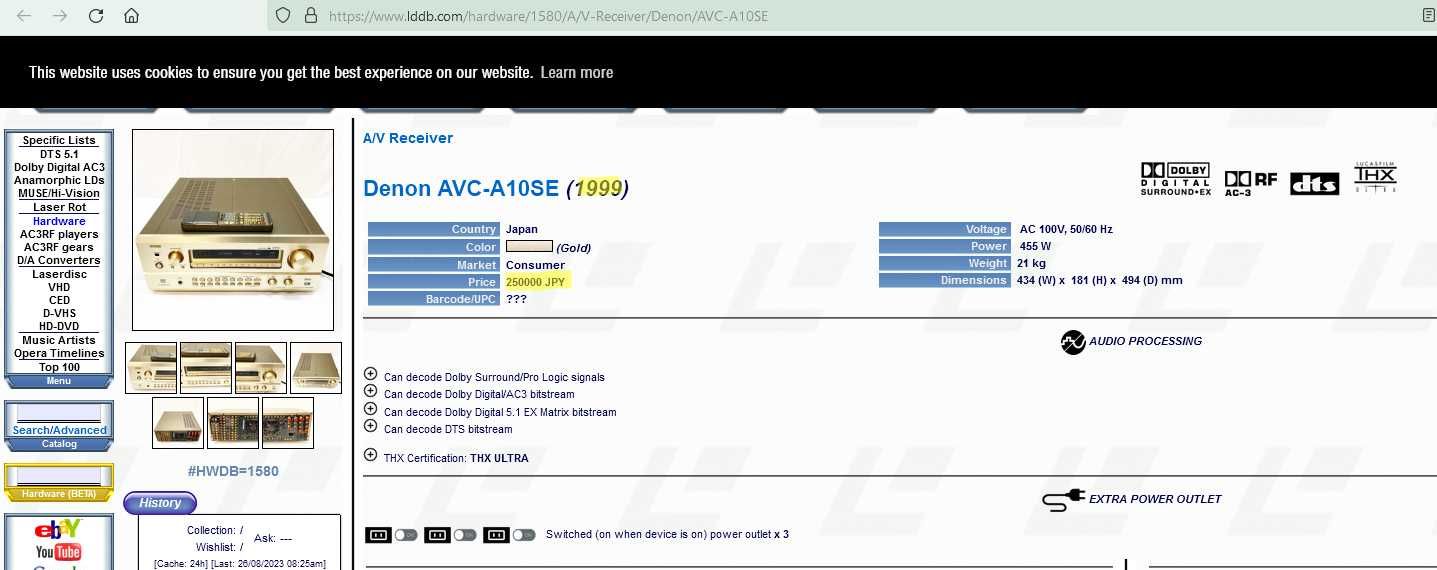Image resolution: width=1437 pixels, height=570 pixels.
Task: Follow the cookie banner Learn more link
Action: coord(576,72)
